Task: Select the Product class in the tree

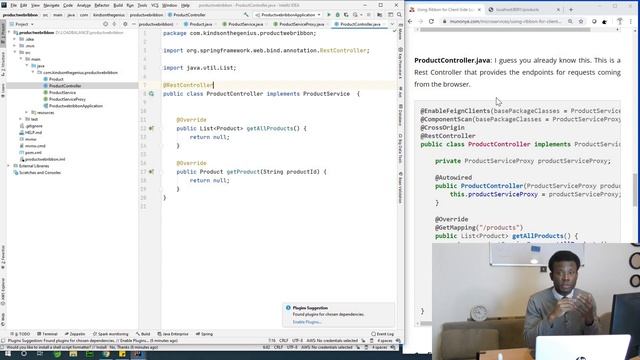Action: pyautogui.click(x=53, y=79)
